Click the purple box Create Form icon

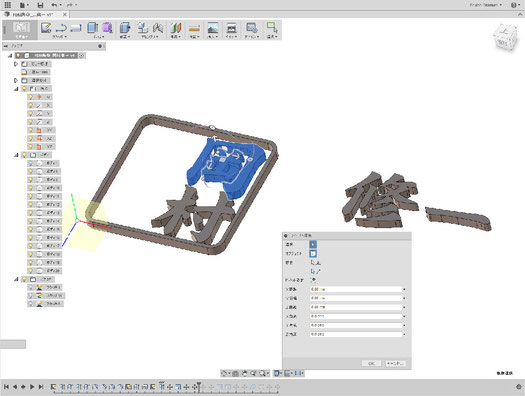[107, 28]
